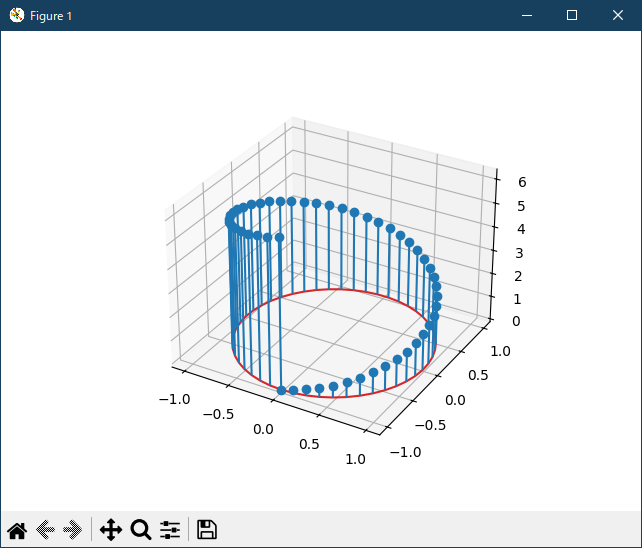Go back to the previous view
This screenshot has width=642, height=548.
click(x=45, y=530)
